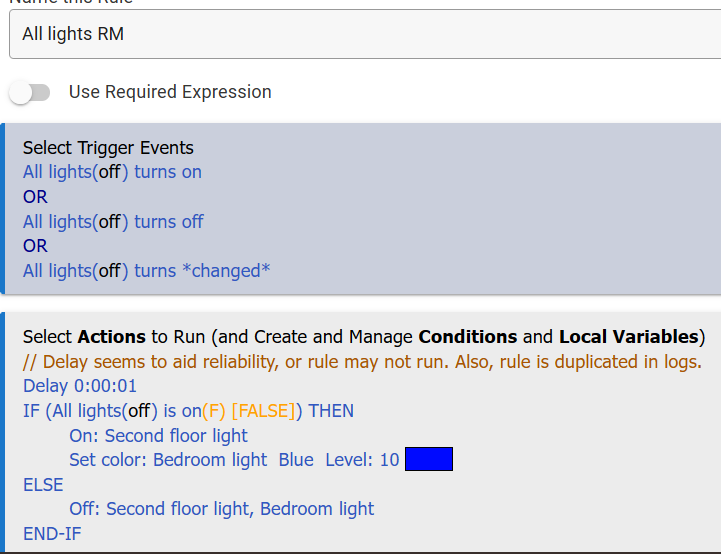Click the Use Required Expression label

click(x=170, y=92)
